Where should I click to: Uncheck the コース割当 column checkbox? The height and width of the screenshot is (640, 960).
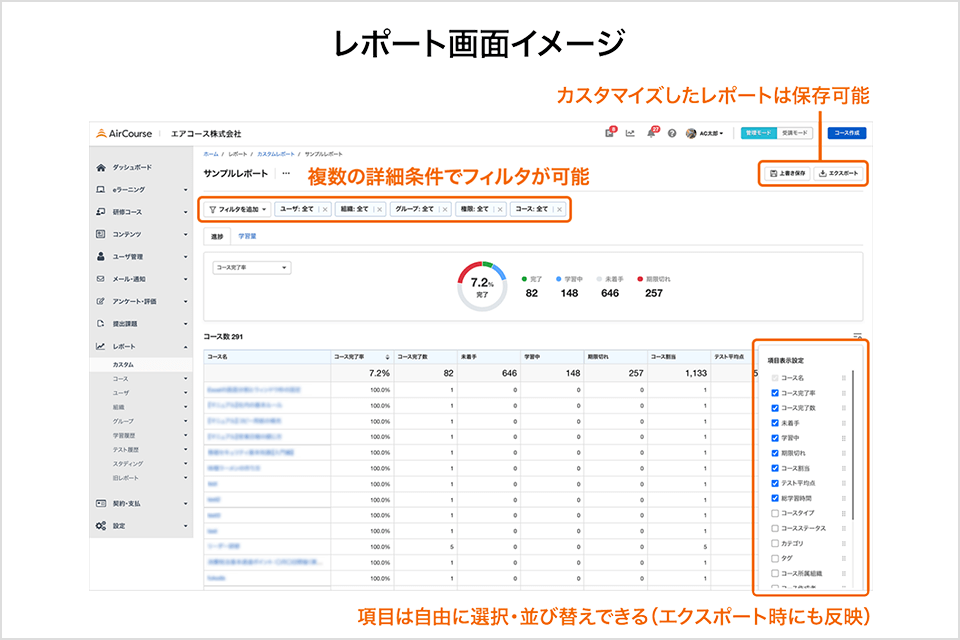774,468
